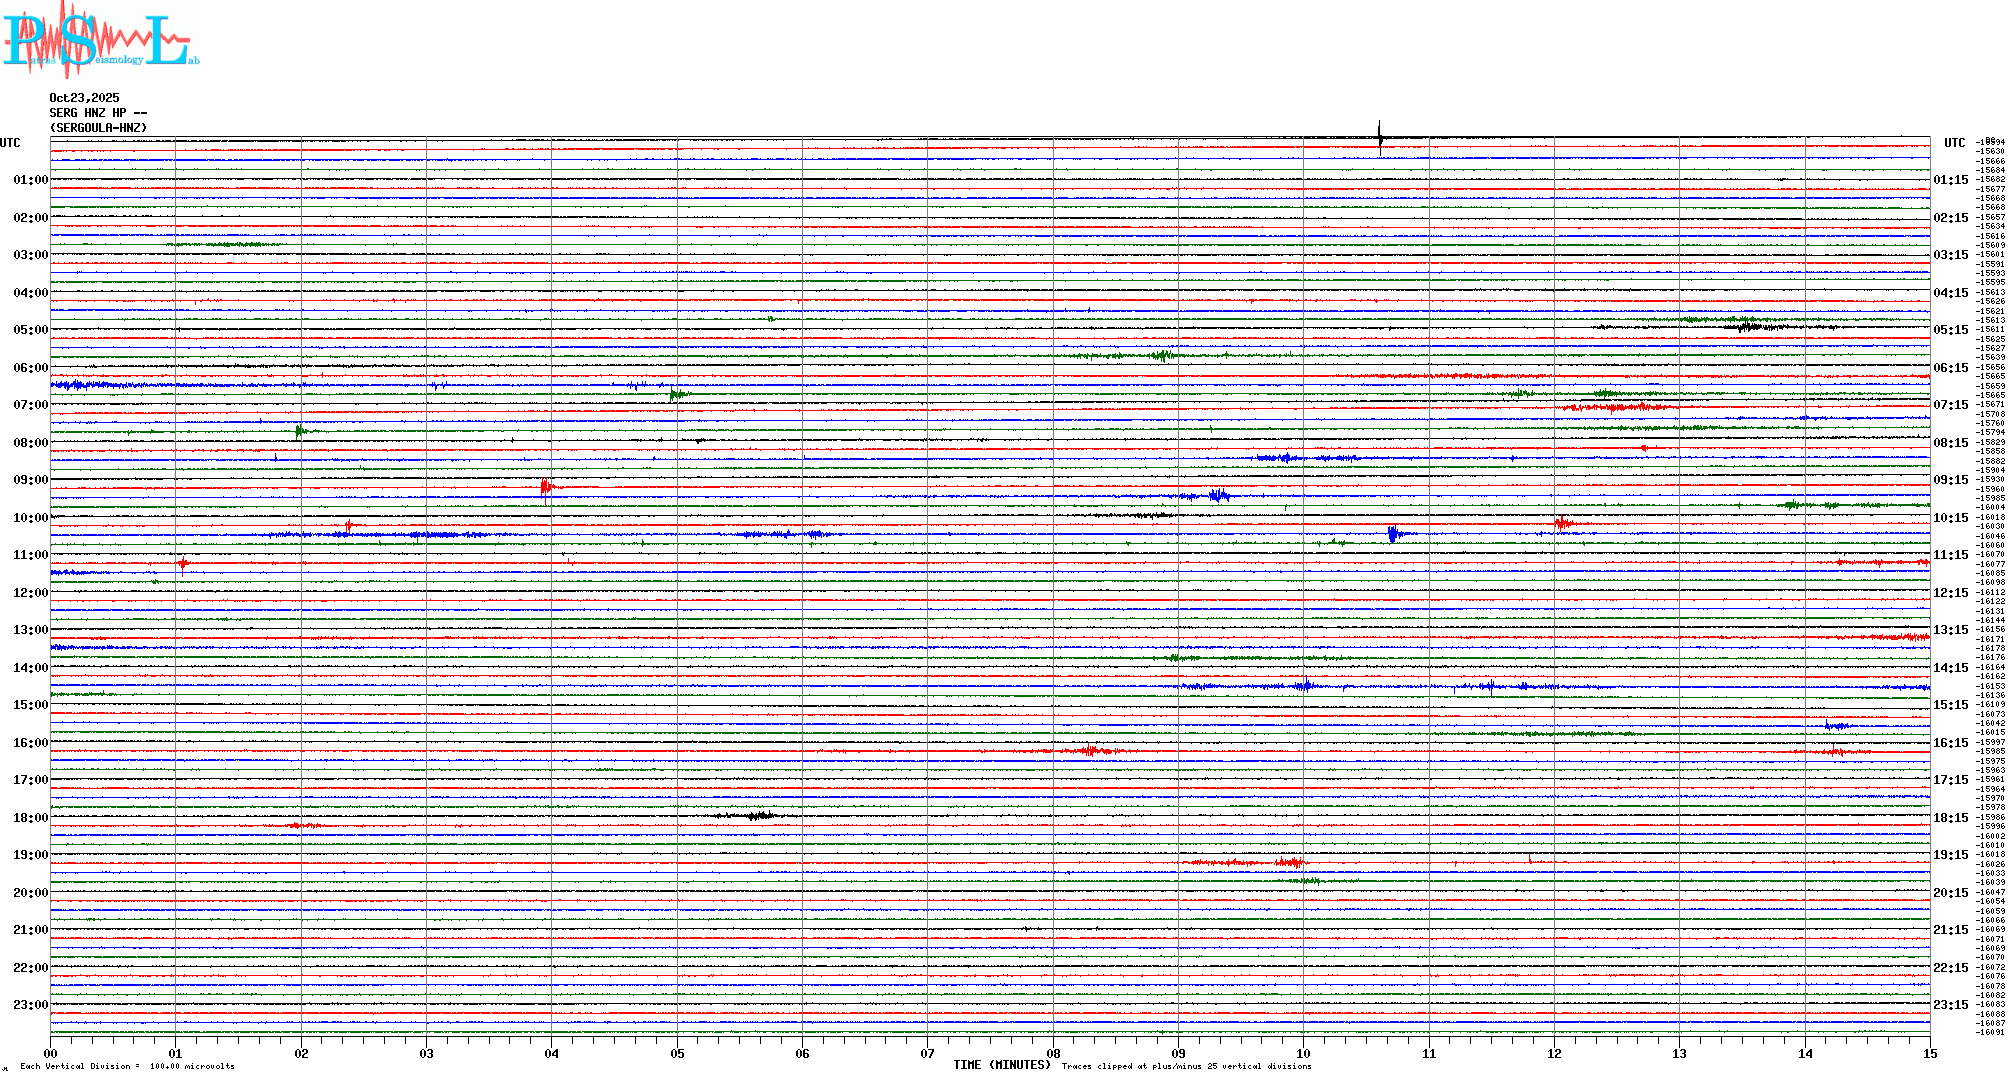Click the UTC header at top right

click(x=1954, y=143)
